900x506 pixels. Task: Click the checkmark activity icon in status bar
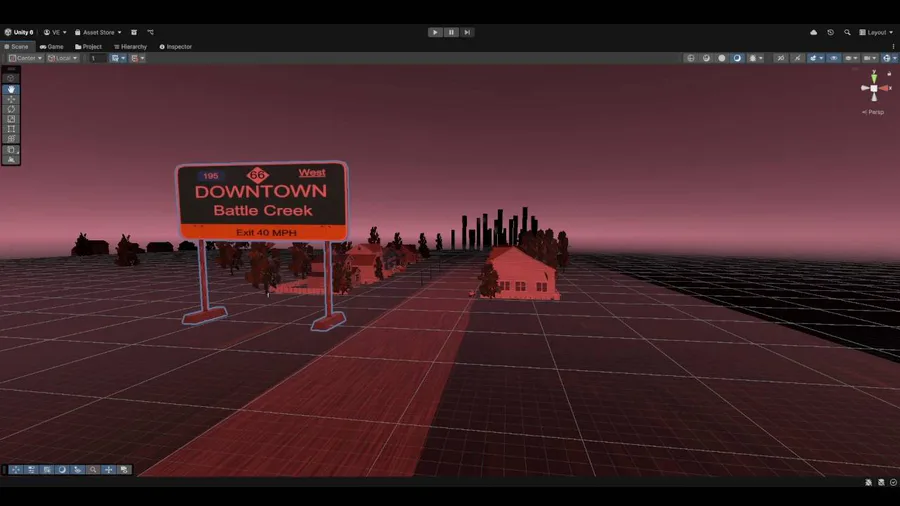pos(893,482)
